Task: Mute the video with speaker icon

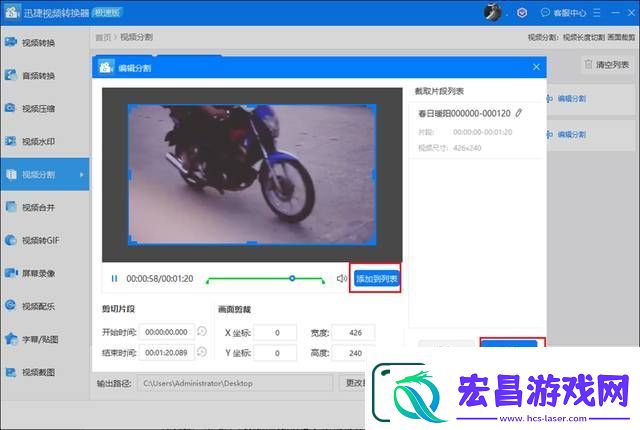Action: (342, 279)
